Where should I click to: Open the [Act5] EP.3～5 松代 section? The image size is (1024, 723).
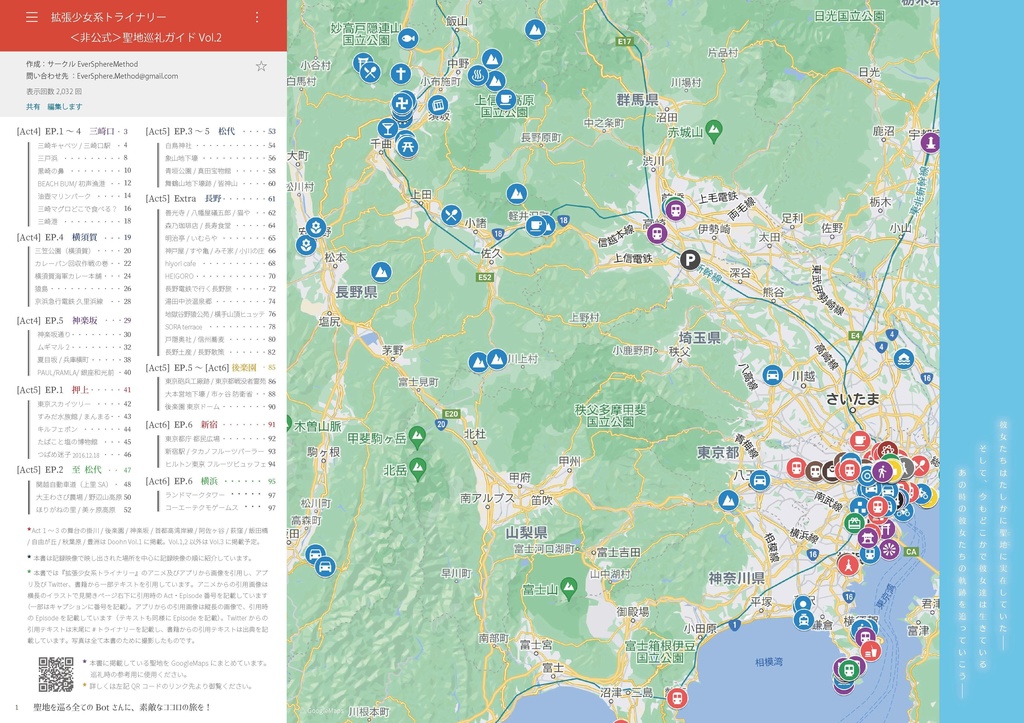coord(210,131)
